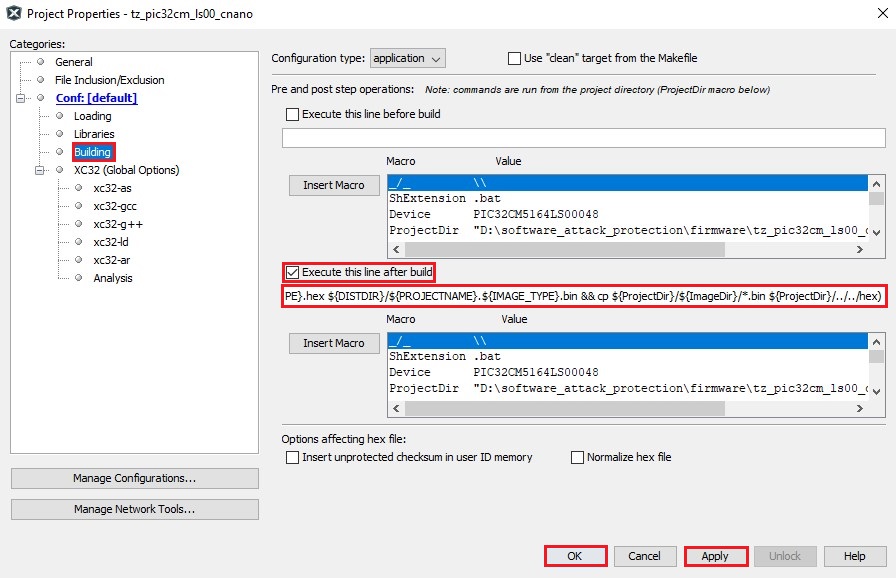Open File Inclusion/Exclusion category
This screenshot has width=896, height=578.
tap(109, 80)
